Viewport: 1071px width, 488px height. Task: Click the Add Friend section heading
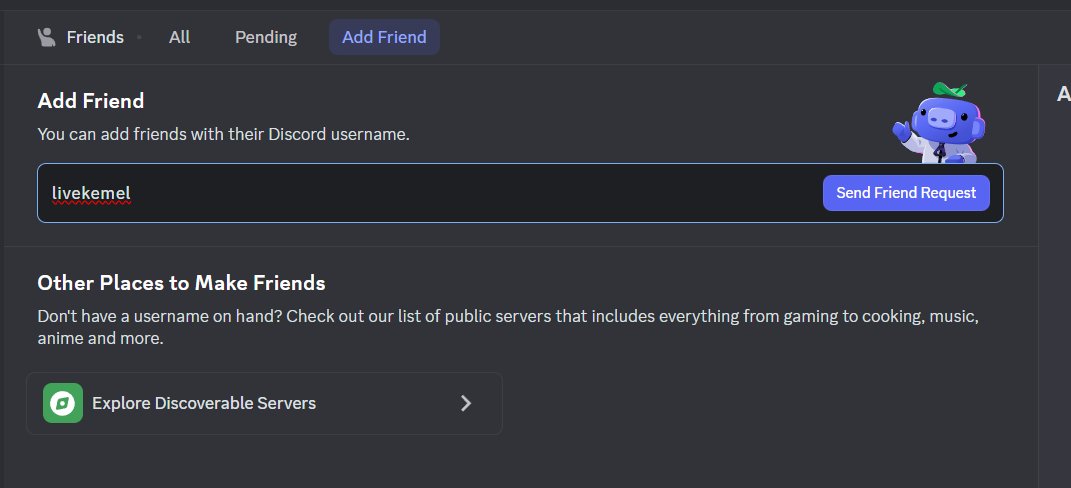click(x=91, y=101)
